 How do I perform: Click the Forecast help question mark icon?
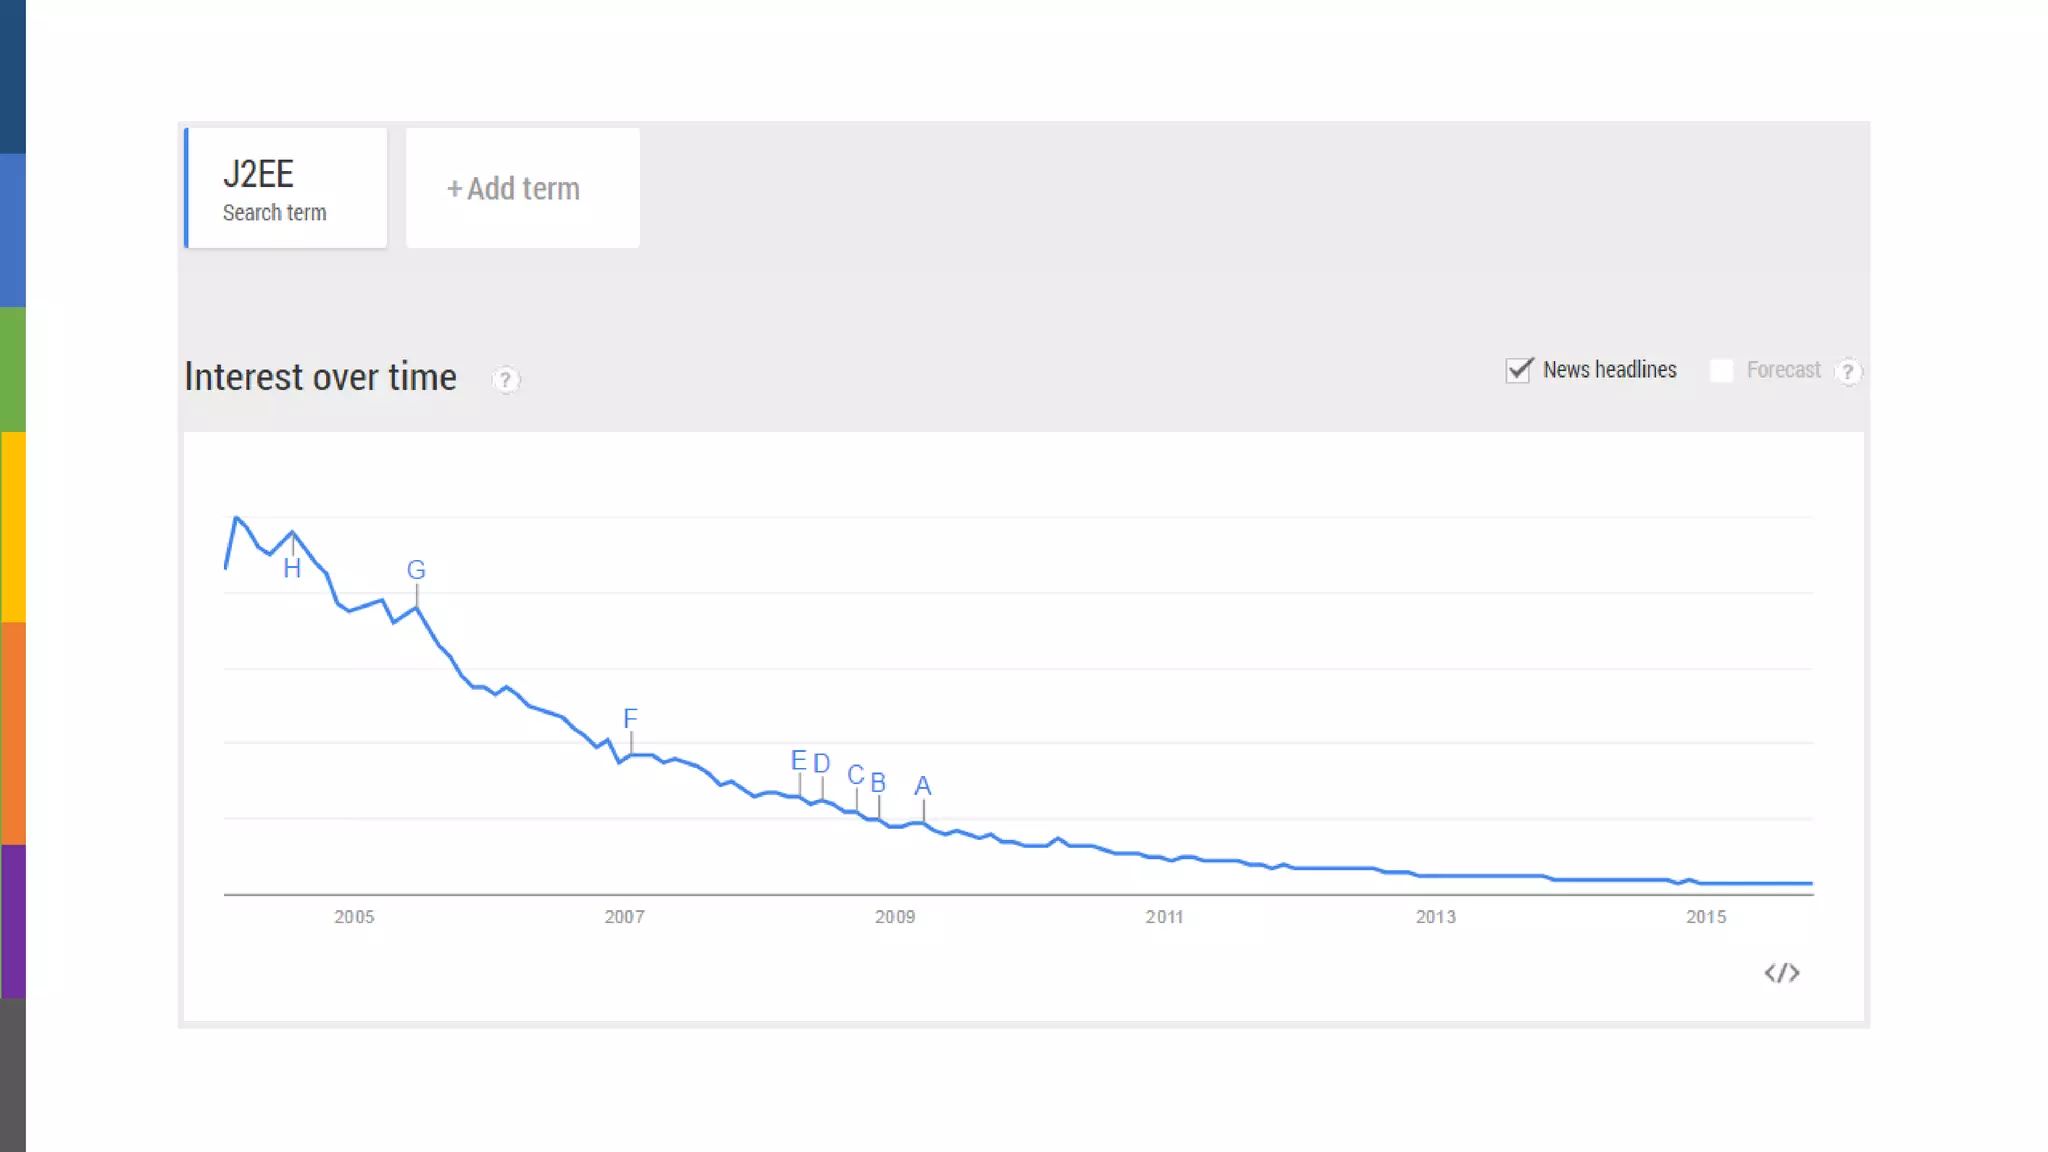tap(1848, 372)
